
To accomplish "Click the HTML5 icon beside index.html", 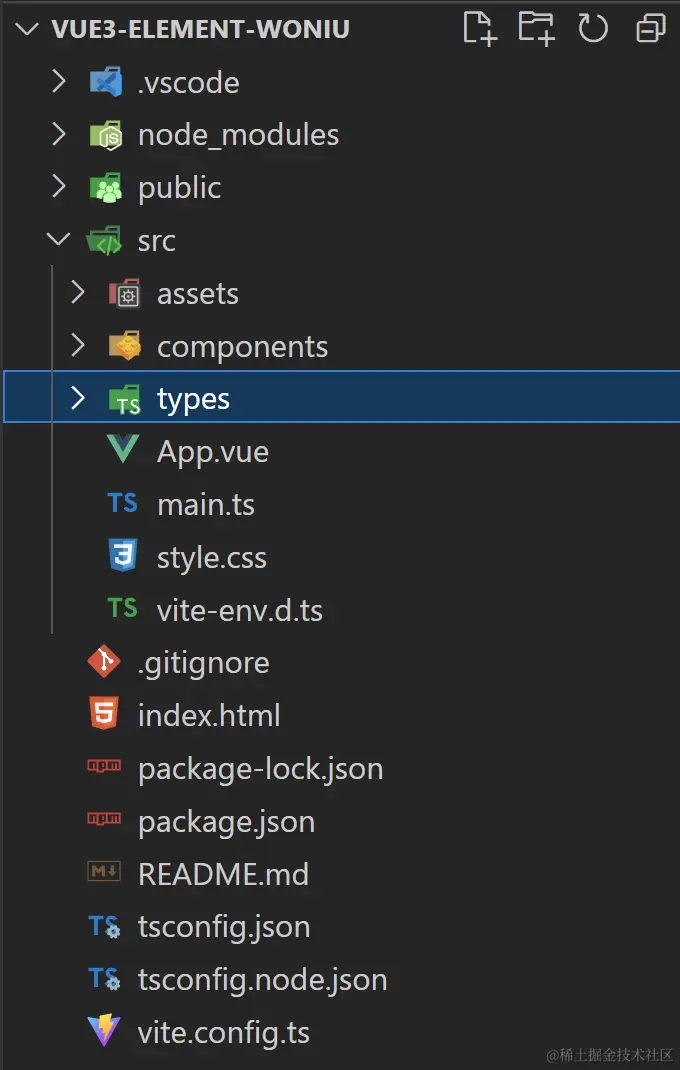I will 104,713.
